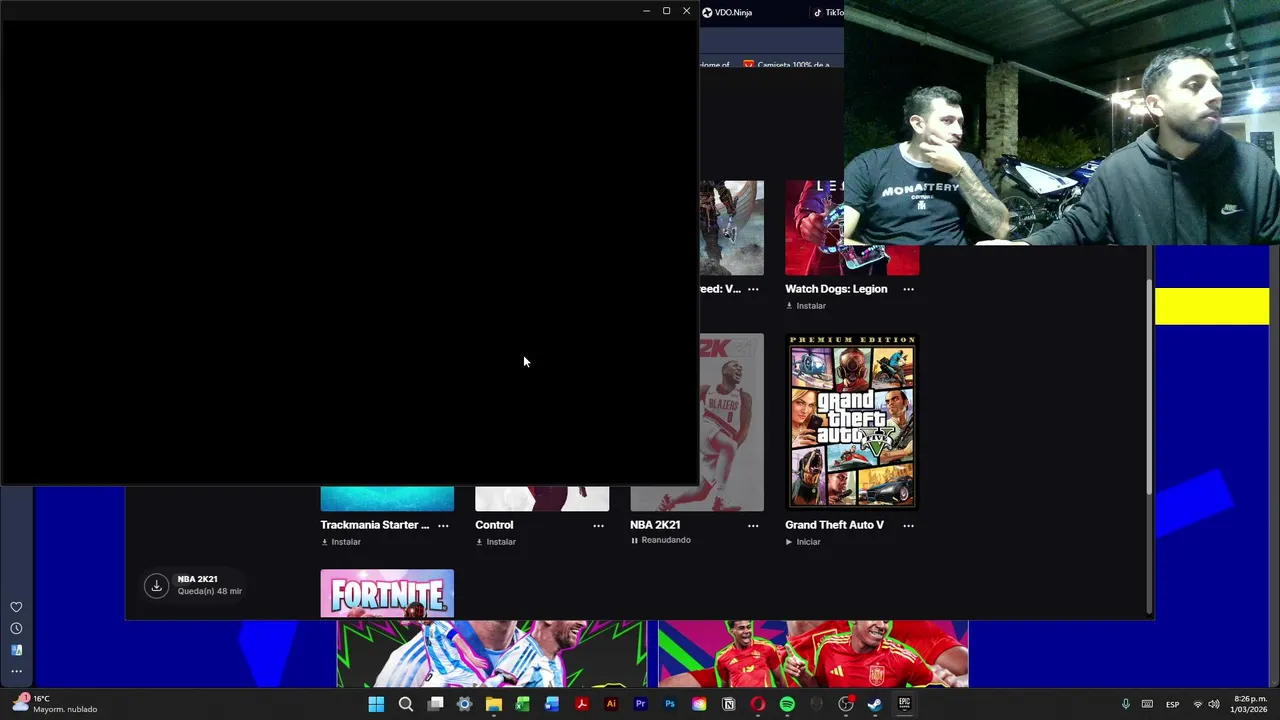
Task: Click the Control game title
Action: click(494, 525)
